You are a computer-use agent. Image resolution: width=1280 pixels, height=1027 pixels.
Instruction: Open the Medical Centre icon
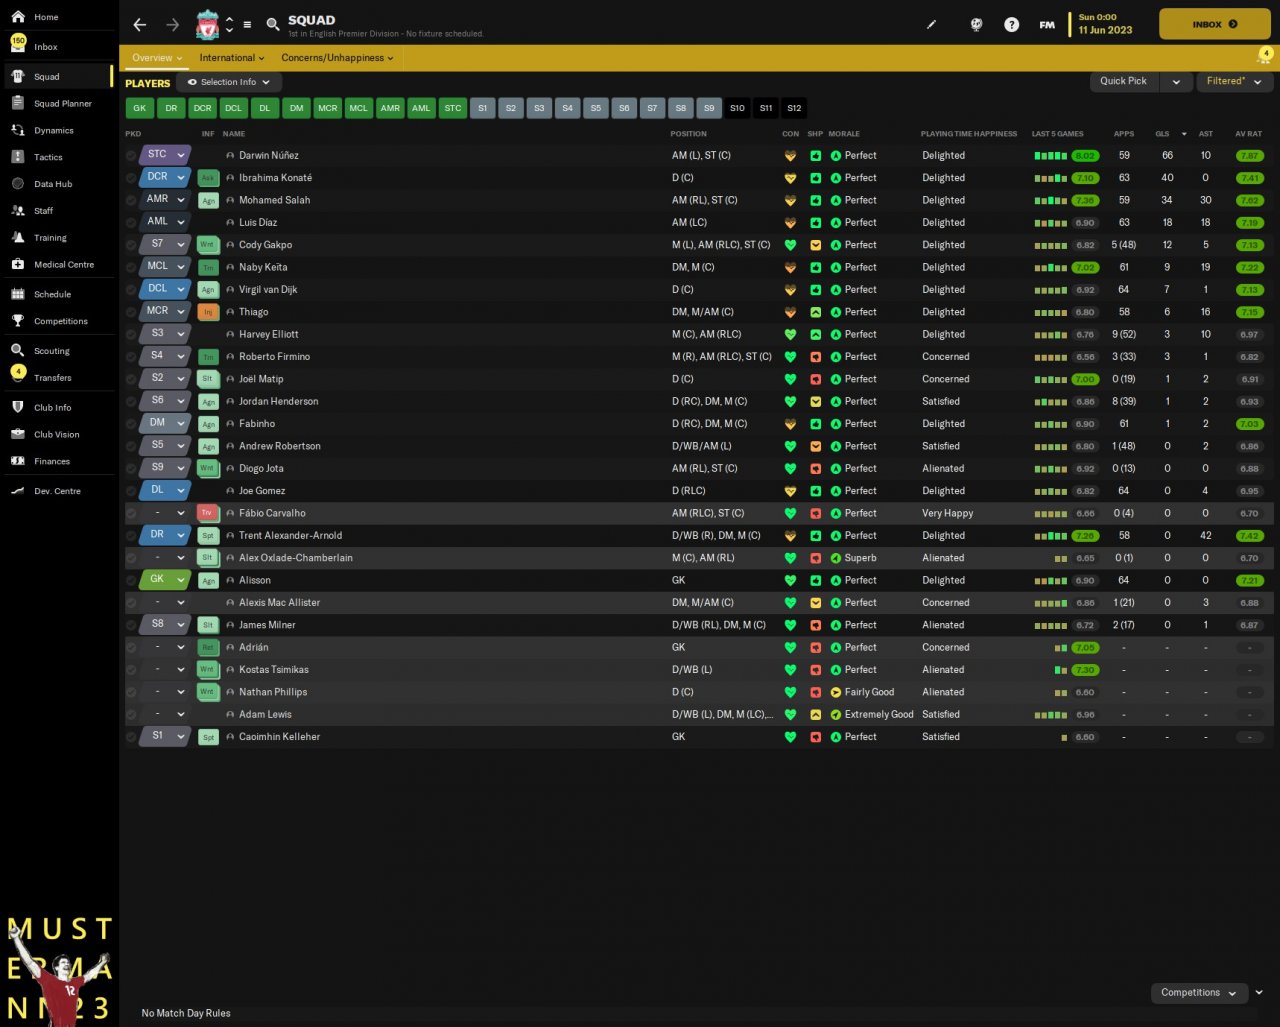[18, 264]
